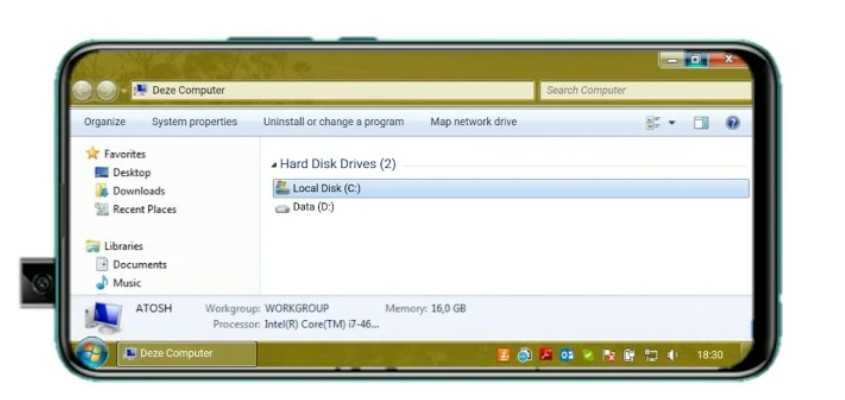Click the round blue tray icon
This screenshot has height=400, width=845.
[524, 355]
